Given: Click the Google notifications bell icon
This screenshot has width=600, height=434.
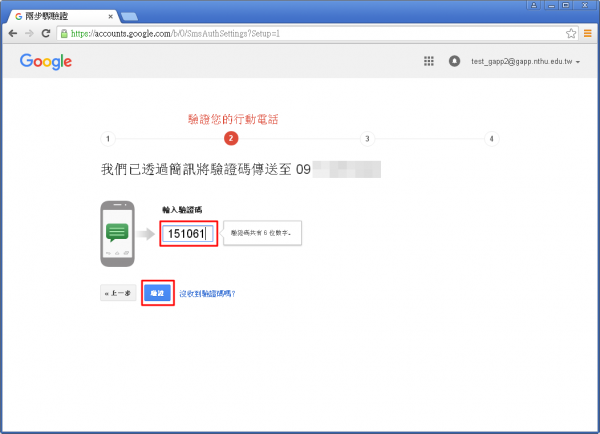Looking at the screenshot, I should click(x=455, y=61).
